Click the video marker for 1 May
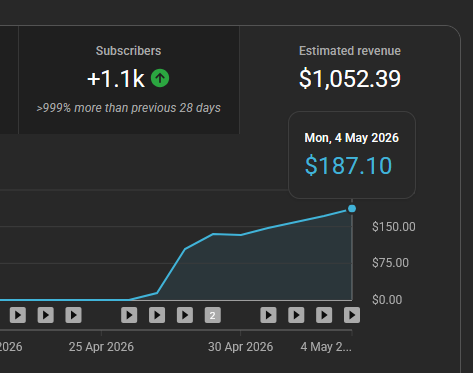473x373 pixels. pos(268,315)
